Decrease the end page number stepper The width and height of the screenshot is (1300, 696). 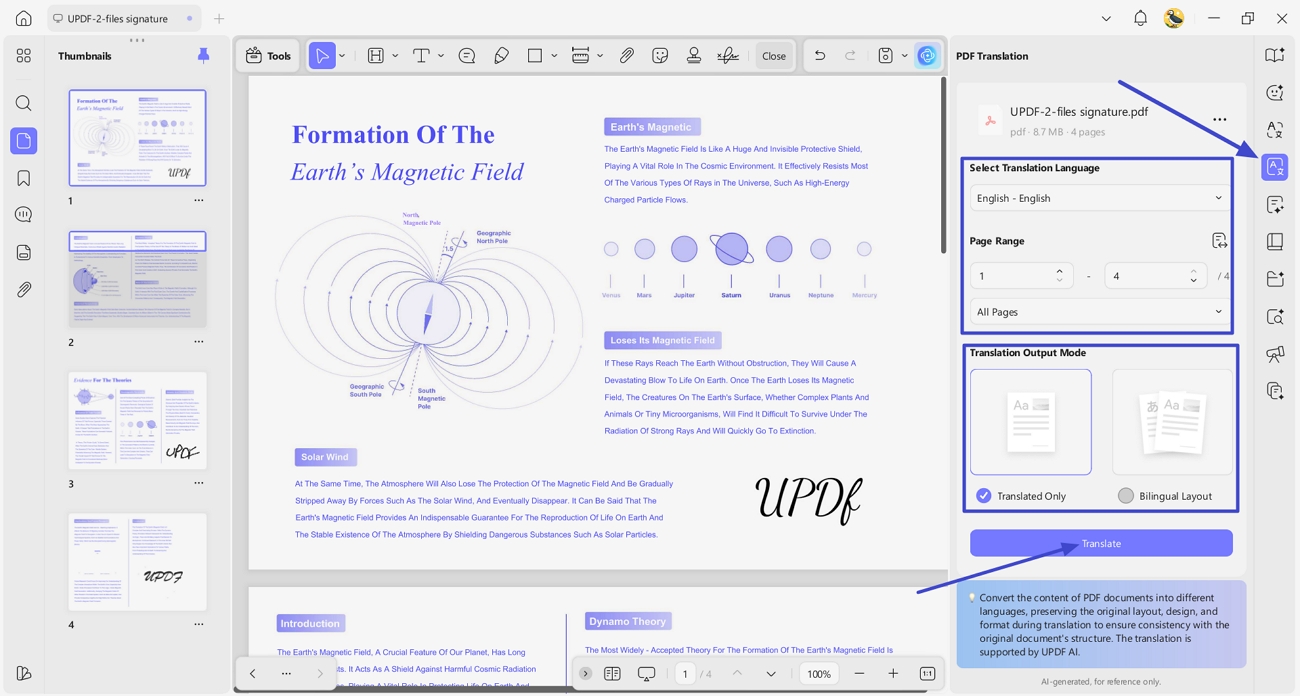tap(1194, 281)
